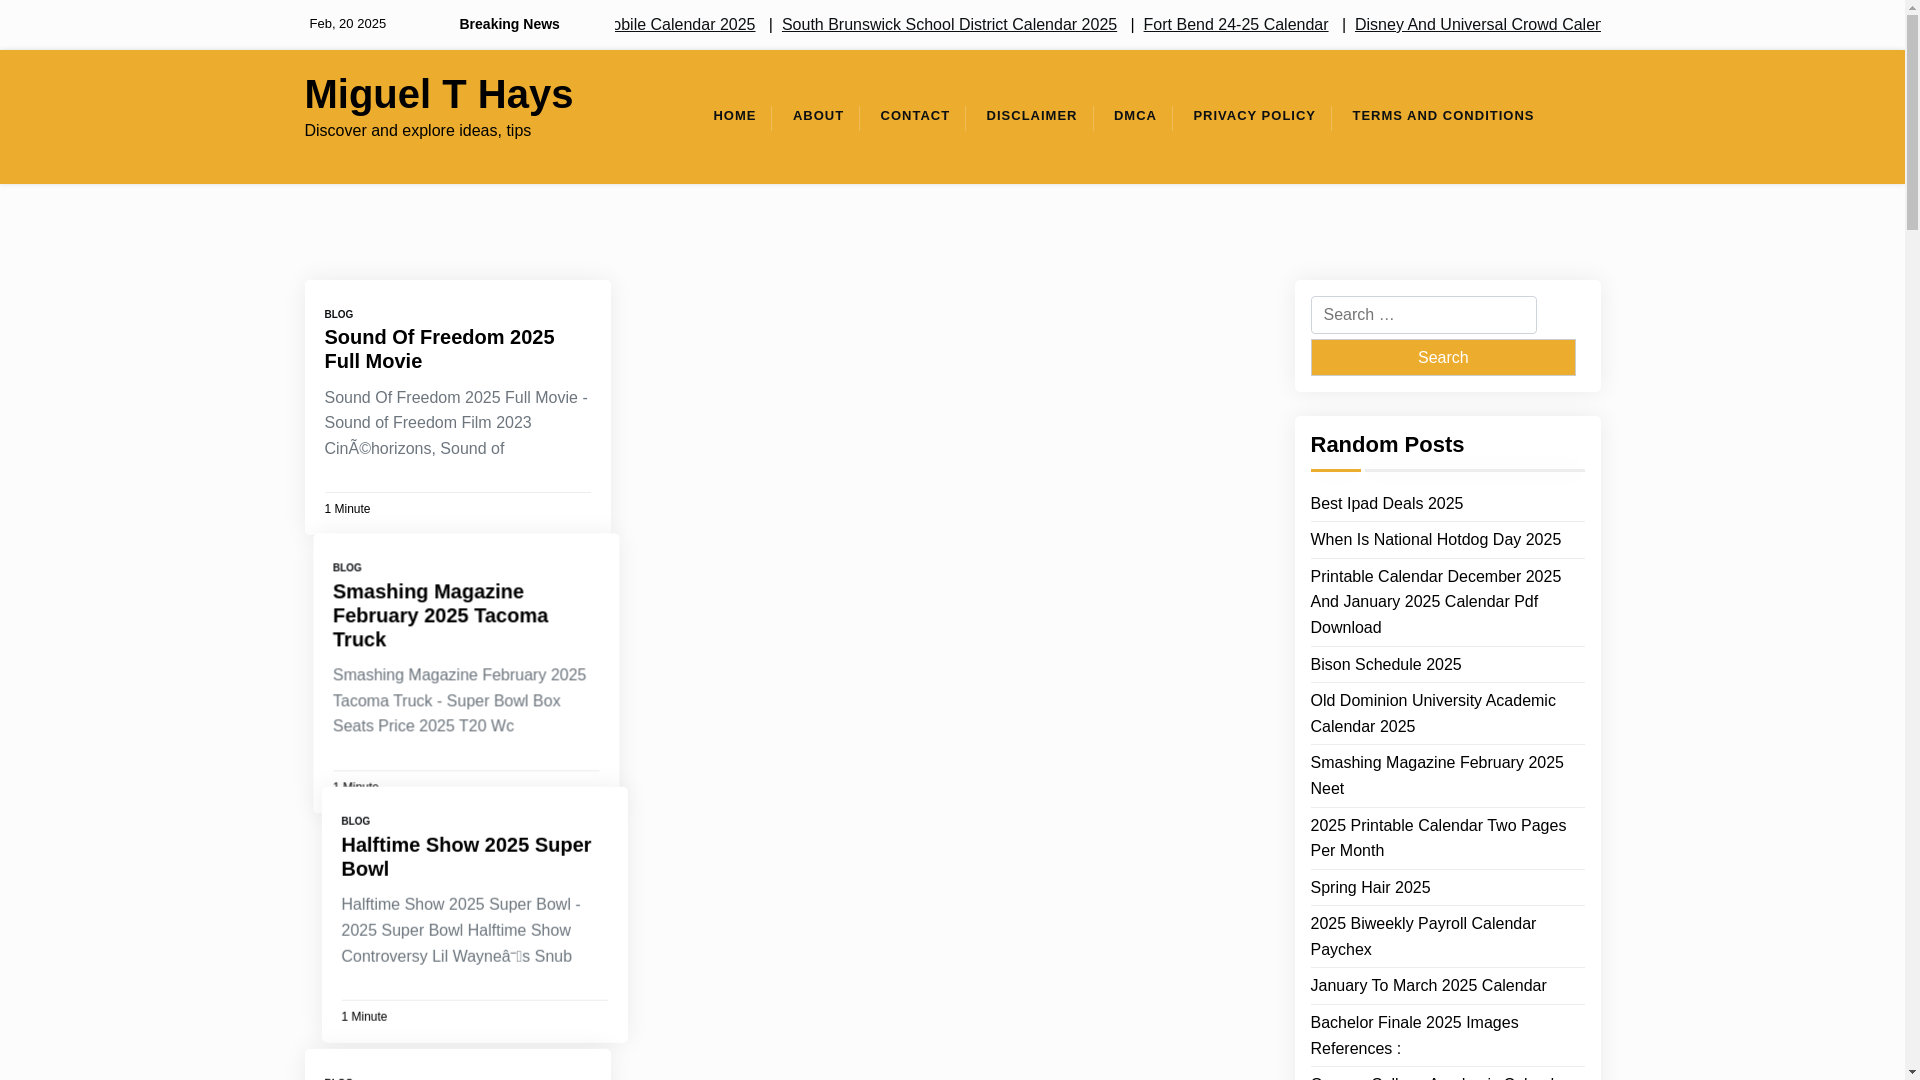
Task: Open the DMCA page
Action: point(1135,116)
